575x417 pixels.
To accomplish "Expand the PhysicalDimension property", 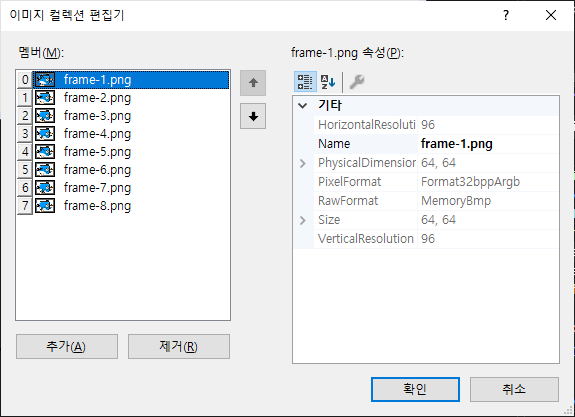I will coord(303,163).
